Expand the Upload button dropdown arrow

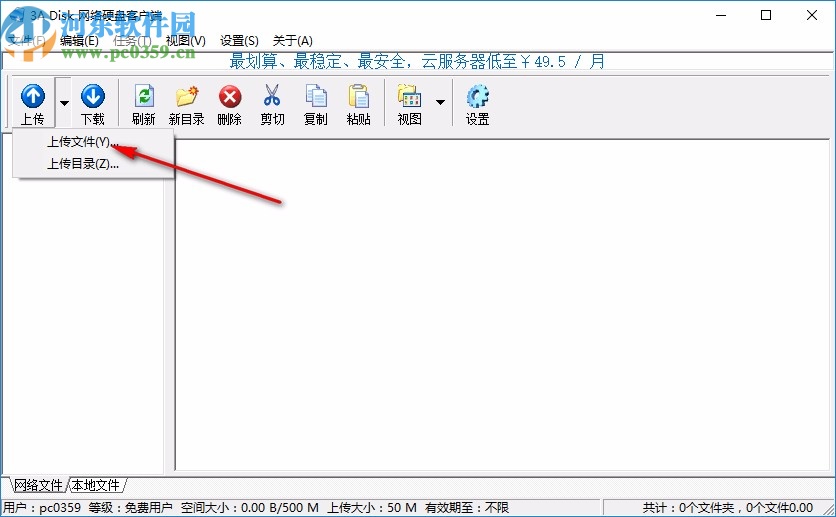64,103
